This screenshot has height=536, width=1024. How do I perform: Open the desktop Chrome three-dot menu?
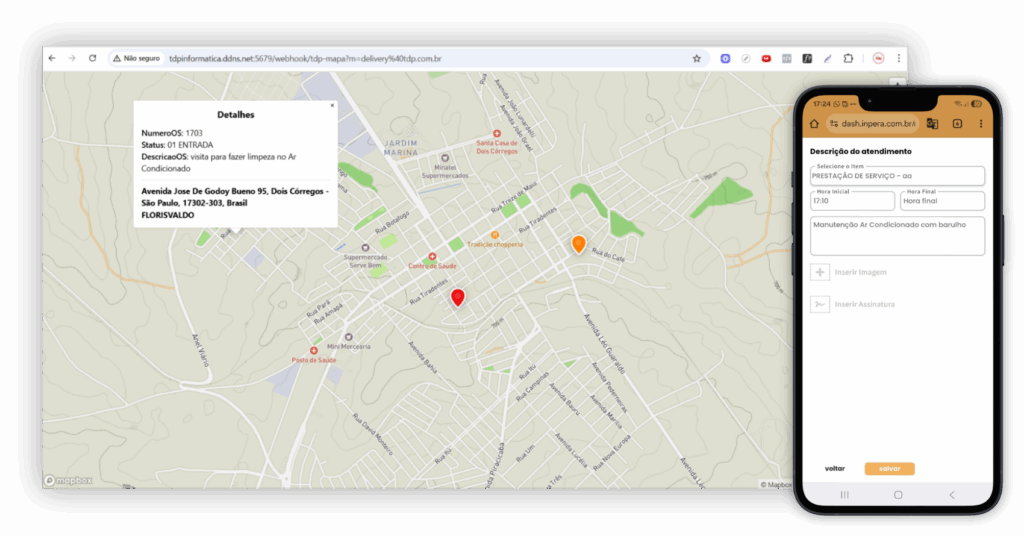click(x=898, y=59)
